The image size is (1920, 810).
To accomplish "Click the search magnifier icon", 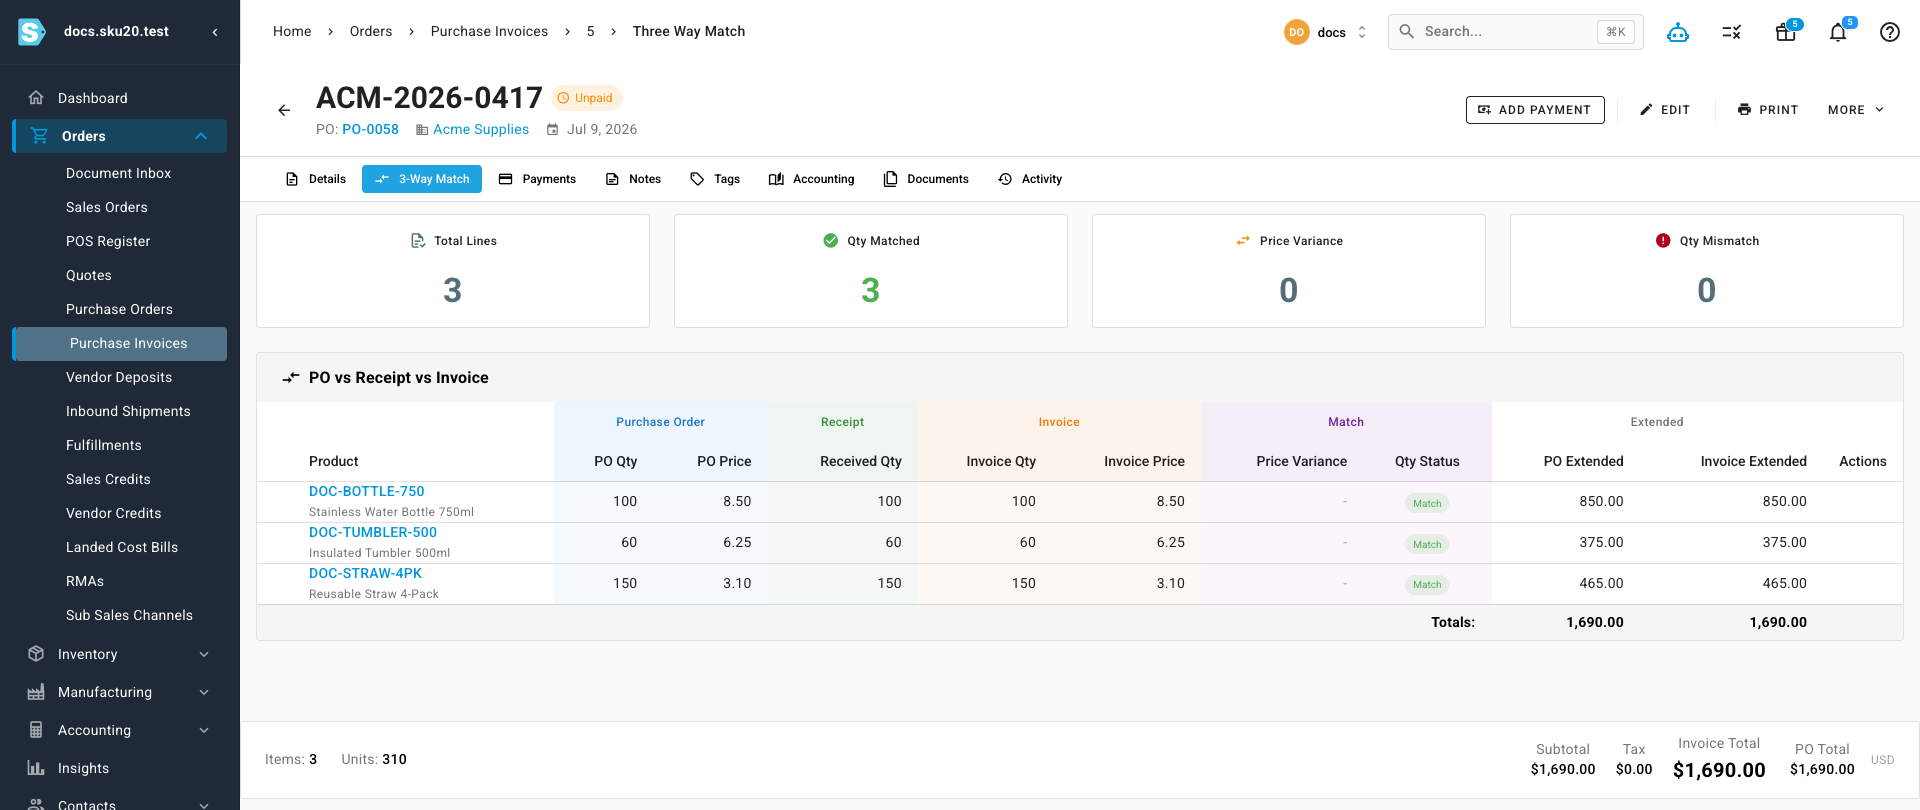I will [x=1407, y=32].
